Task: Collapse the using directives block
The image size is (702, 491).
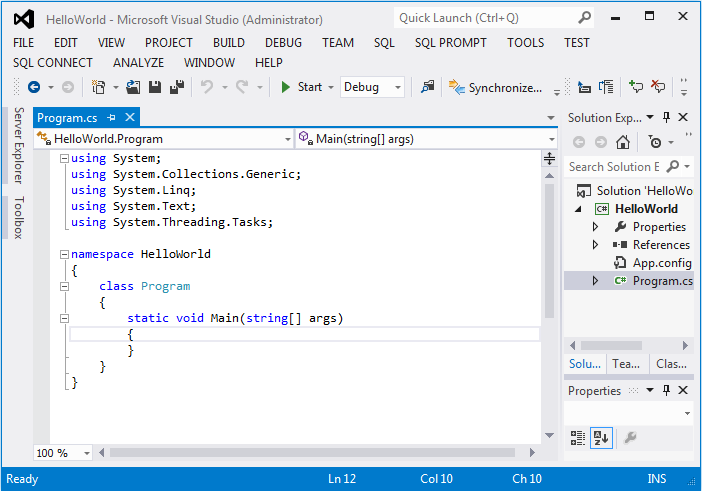Action: (64, 158)
